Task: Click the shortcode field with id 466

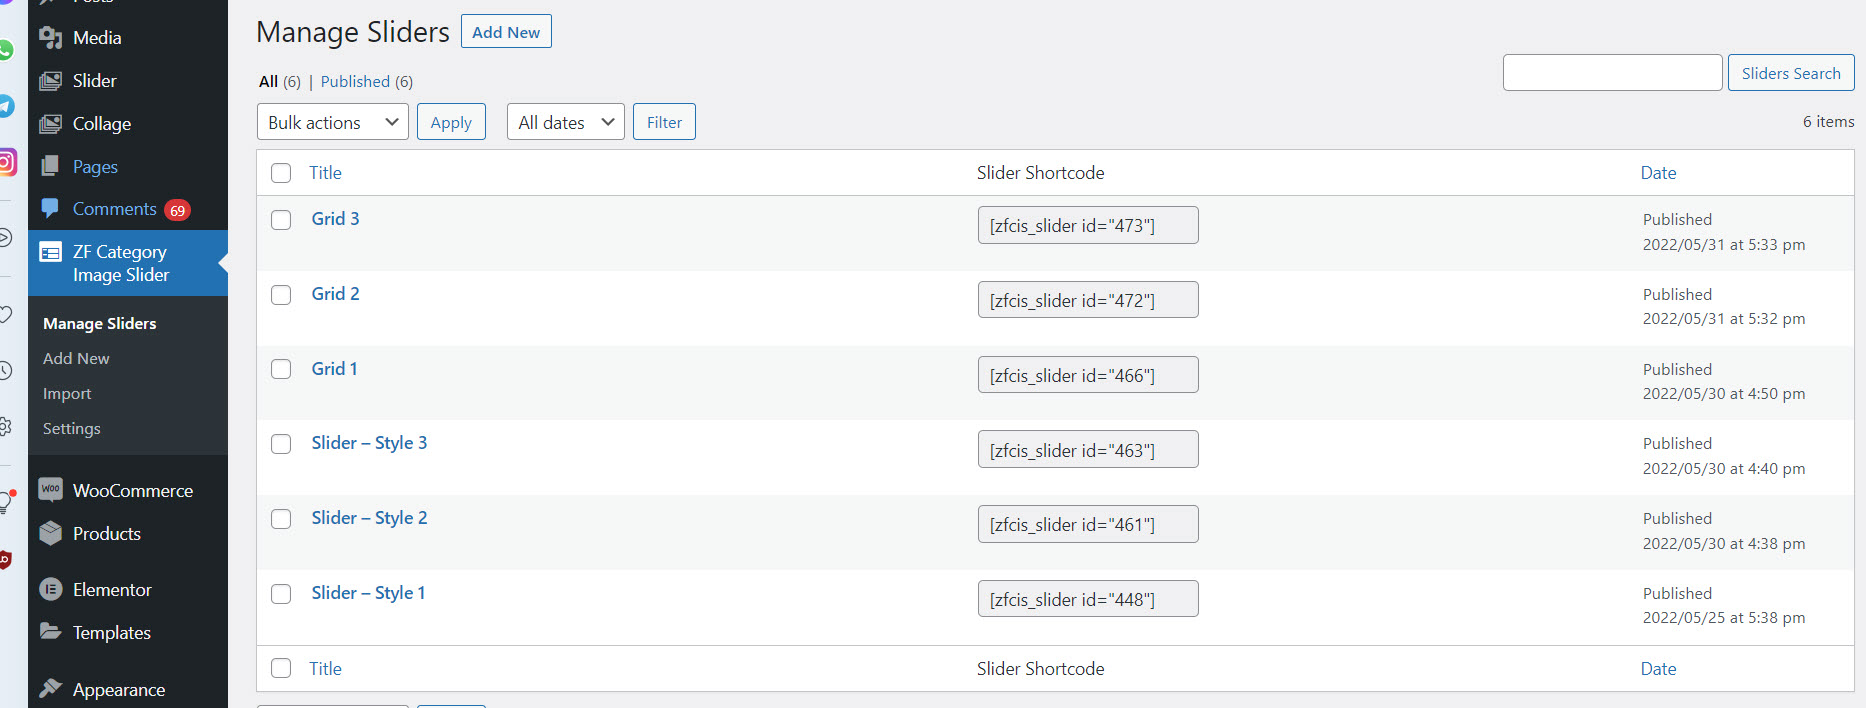Action: (1088, 375)
